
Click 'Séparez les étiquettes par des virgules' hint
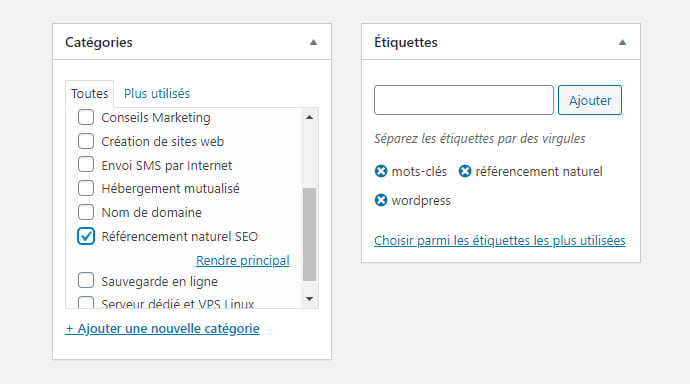point(480,139)
